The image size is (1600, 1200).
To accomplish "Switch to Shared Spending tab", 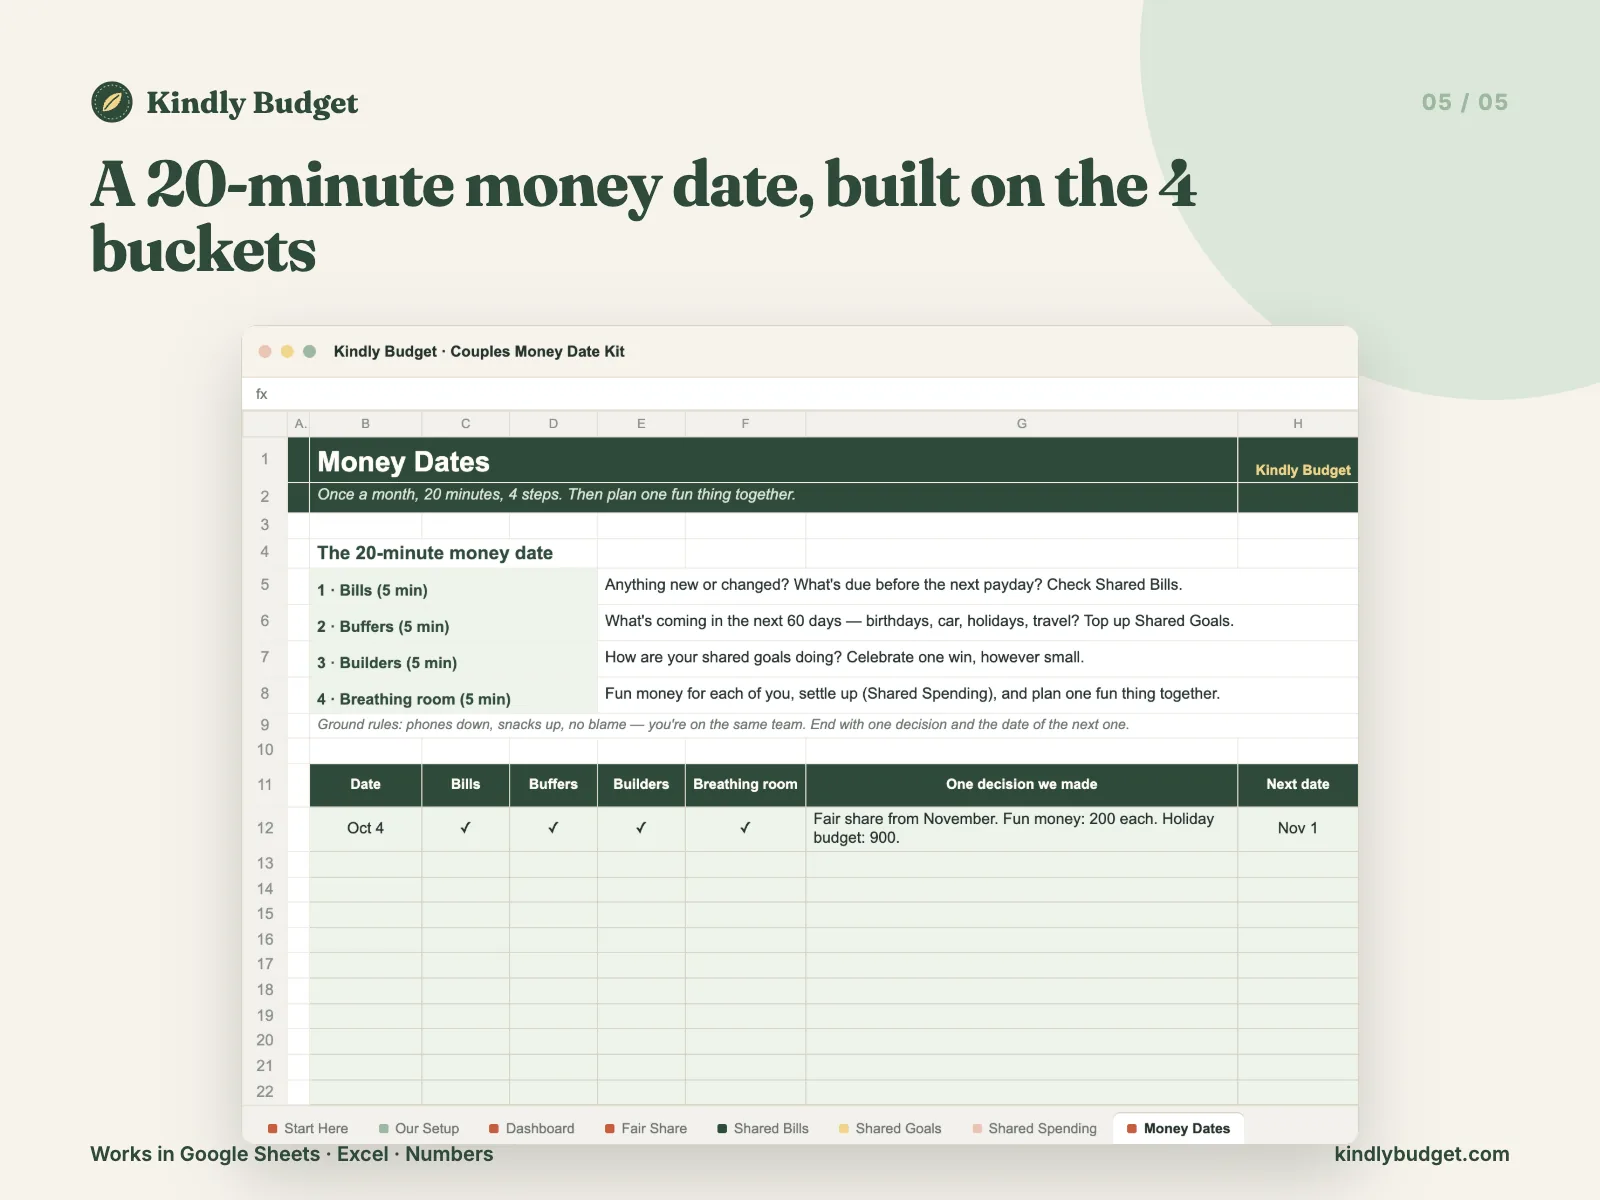I will pyautogui.click(x=1034, y=1128).
